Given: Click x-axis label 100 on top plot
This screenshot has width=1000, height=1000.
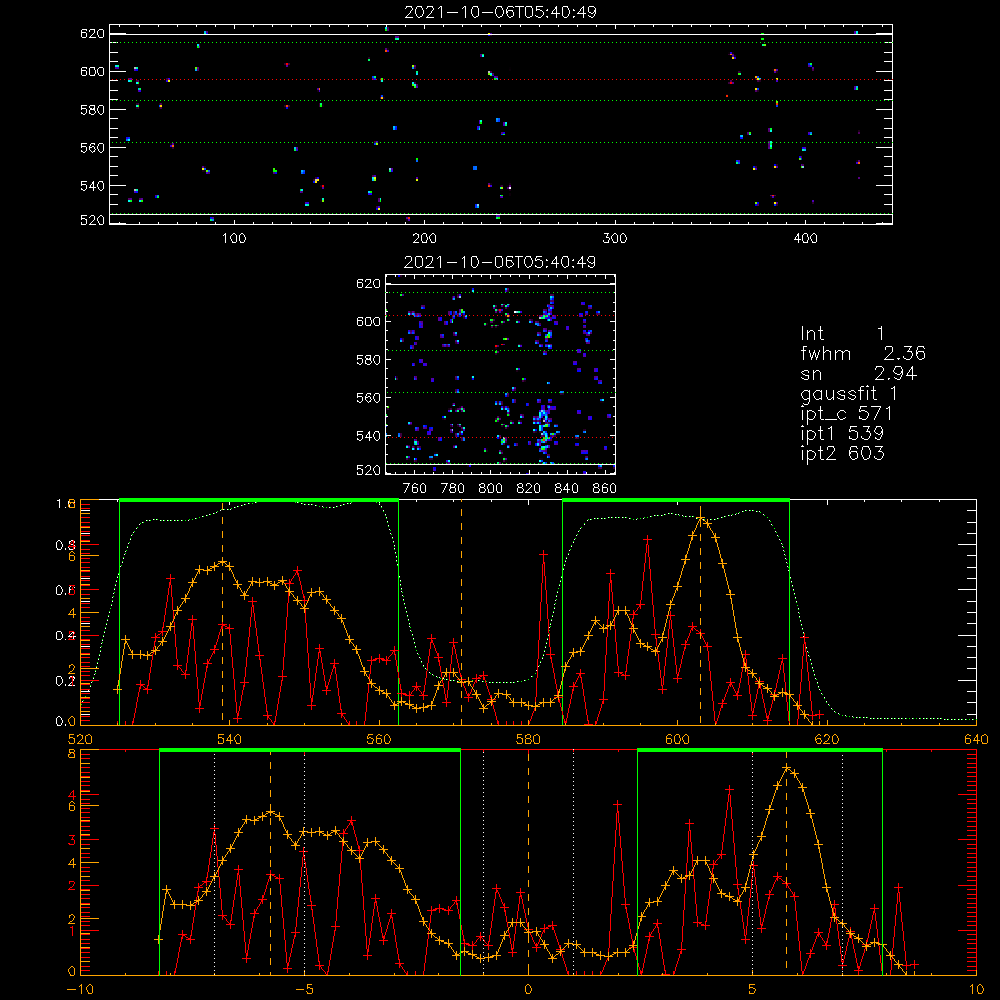Looking at the screenshot, I should [234, 239].
